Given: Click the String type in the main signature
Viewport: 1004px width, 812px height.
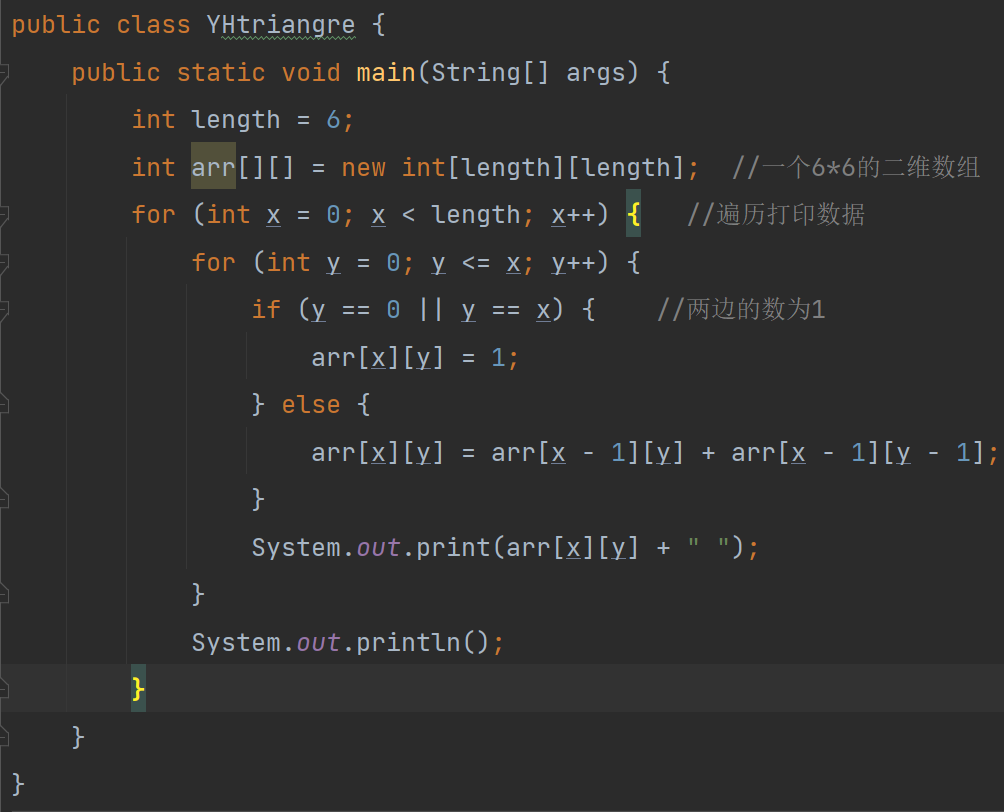Looking at the screenshot, I should tap(475, 73).
